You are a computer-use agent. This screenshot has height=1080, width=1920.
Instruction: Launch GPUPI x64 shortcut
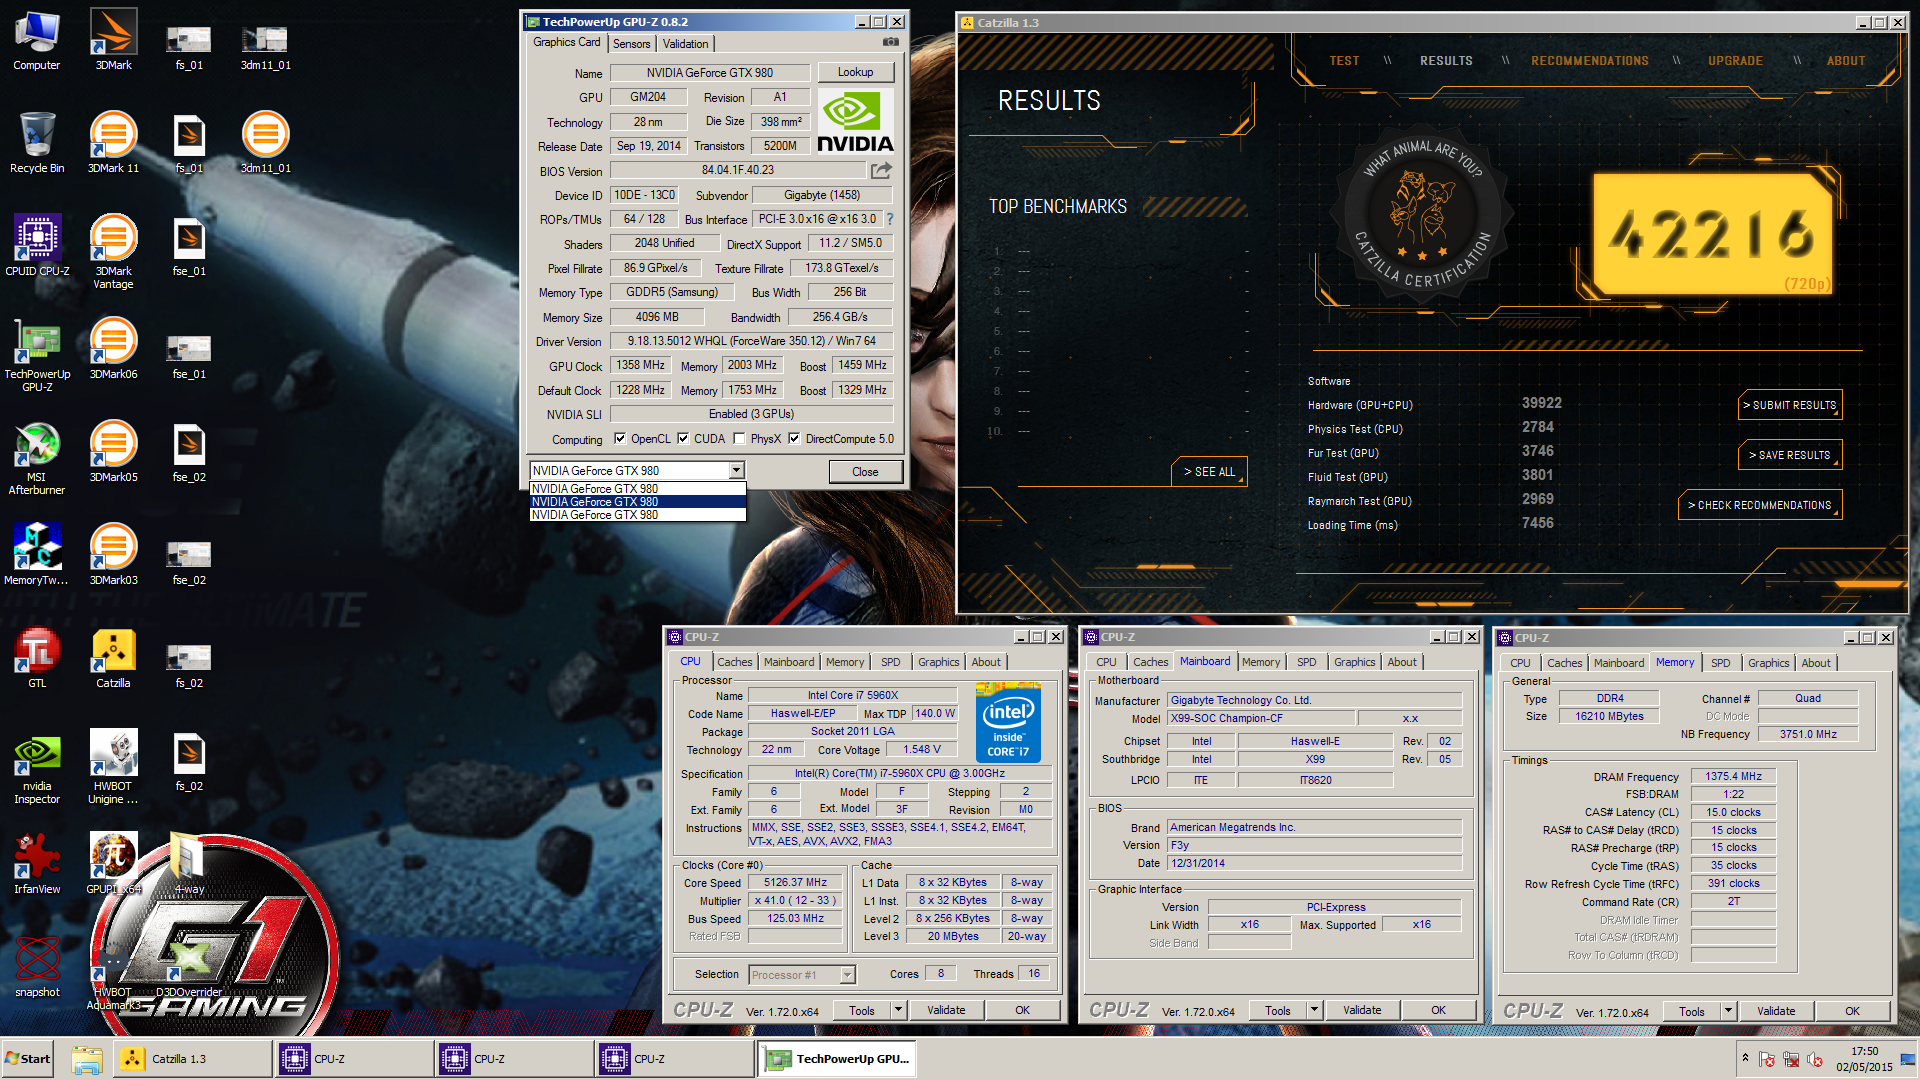[x=113, y=864]
